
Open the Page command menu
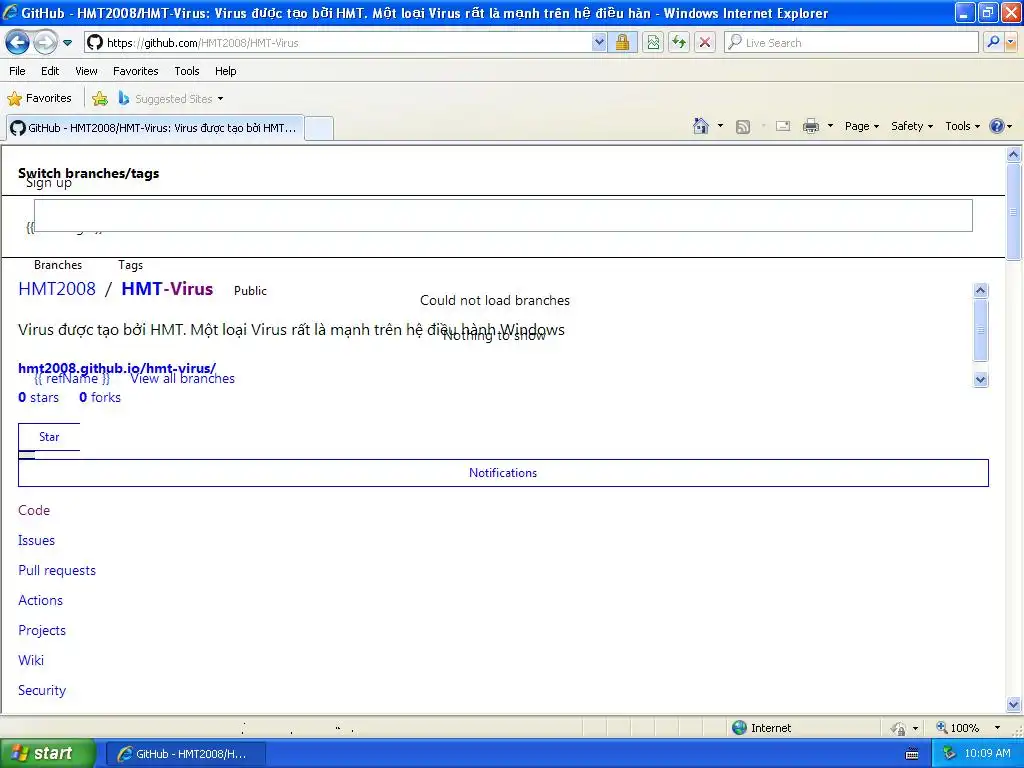pyautogui.click(x=862, y=126)
